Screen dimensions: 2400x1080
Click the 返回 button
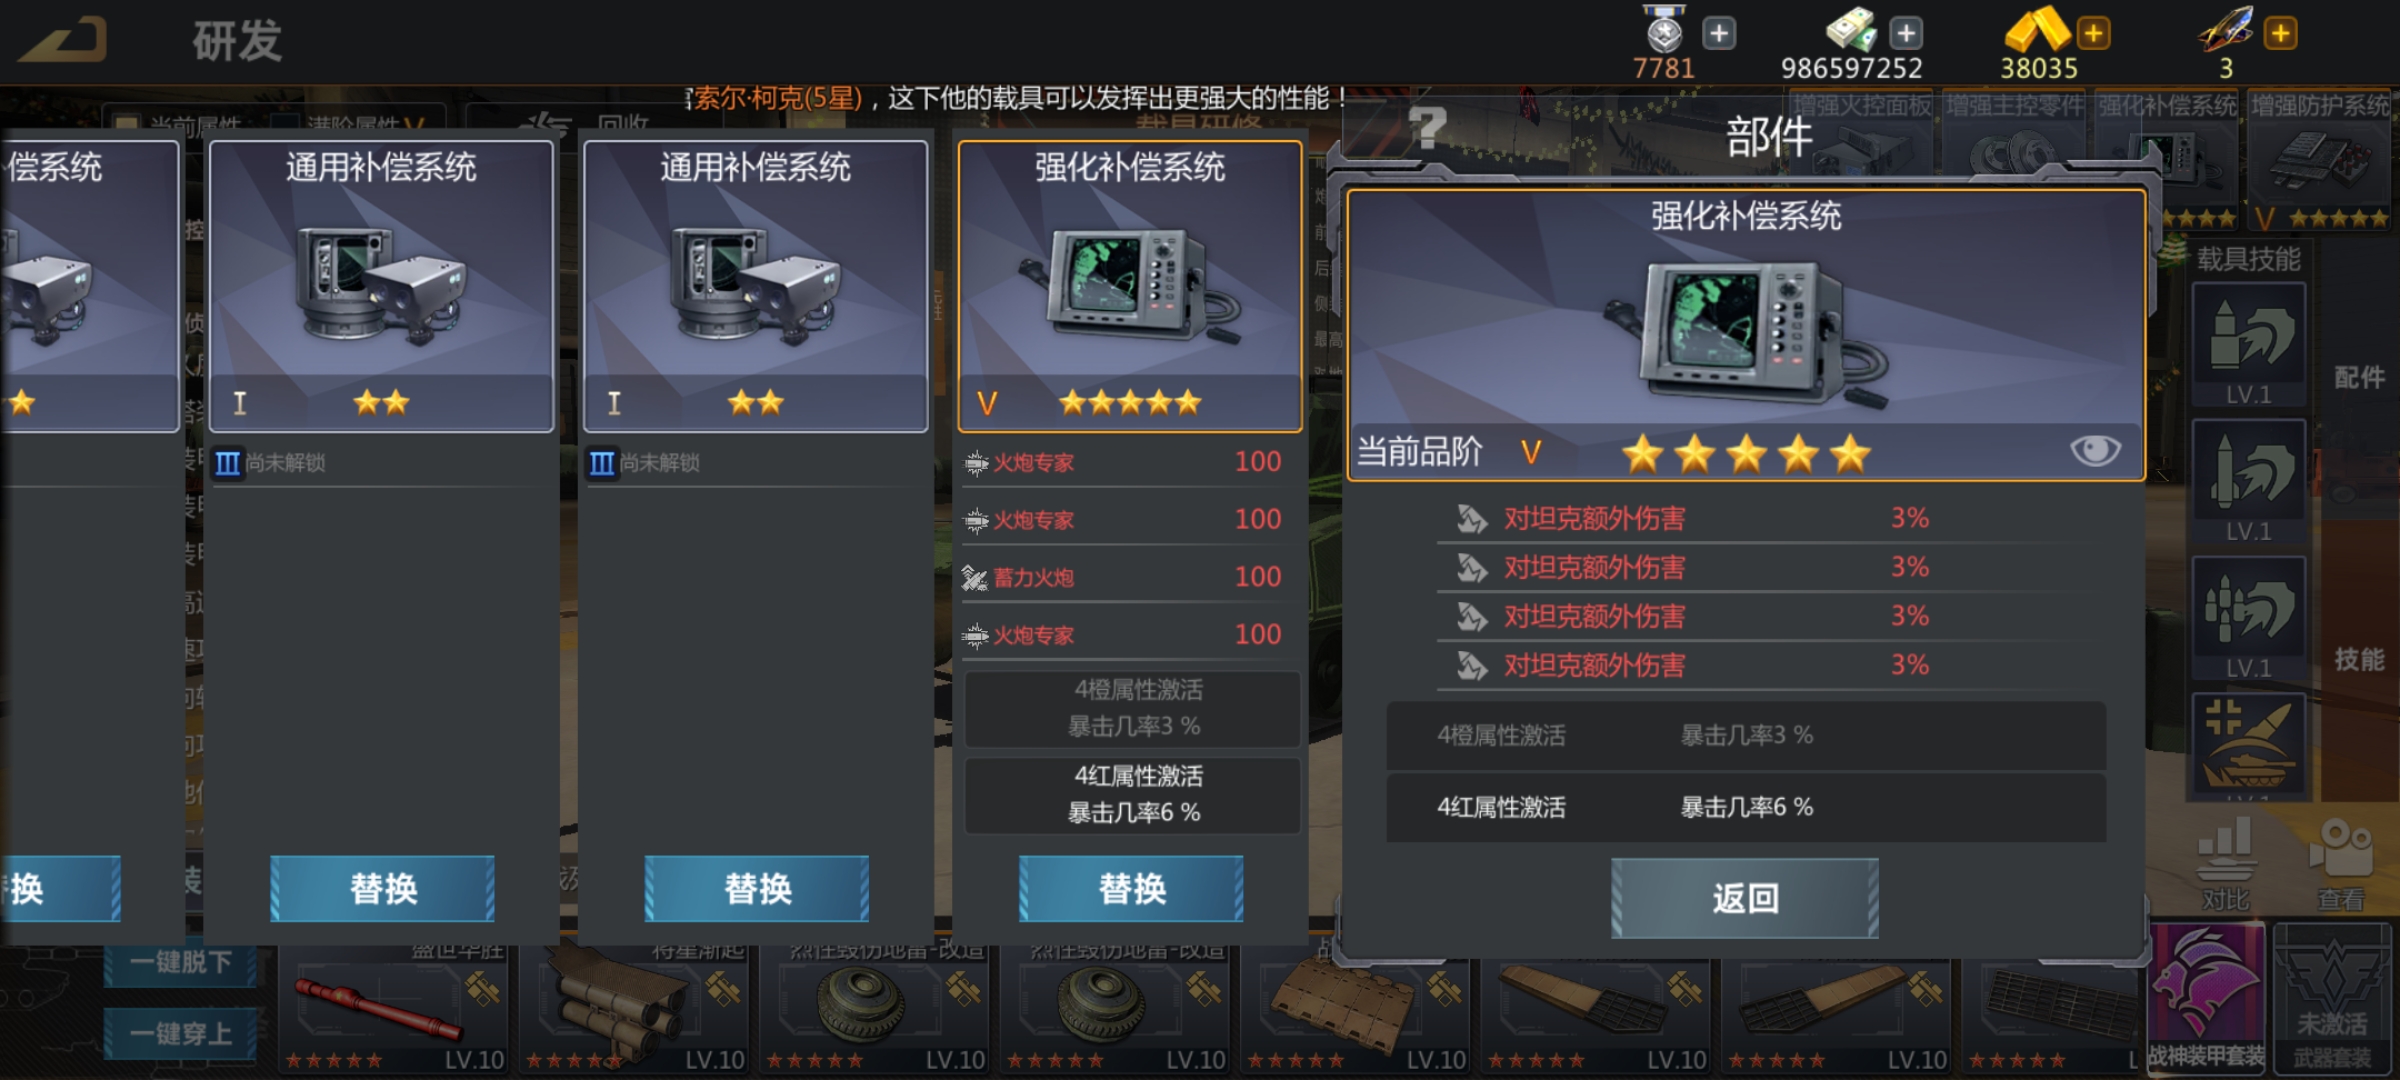pyautogui.click(x=1745, y=898)
